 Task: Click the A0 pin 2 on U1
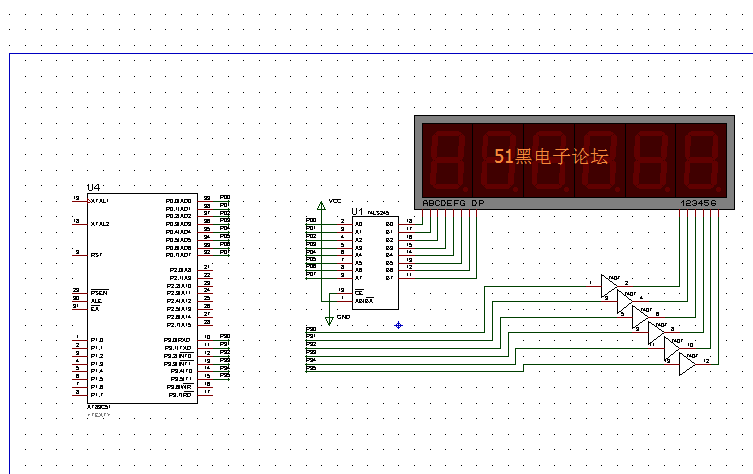coord(344,224)
